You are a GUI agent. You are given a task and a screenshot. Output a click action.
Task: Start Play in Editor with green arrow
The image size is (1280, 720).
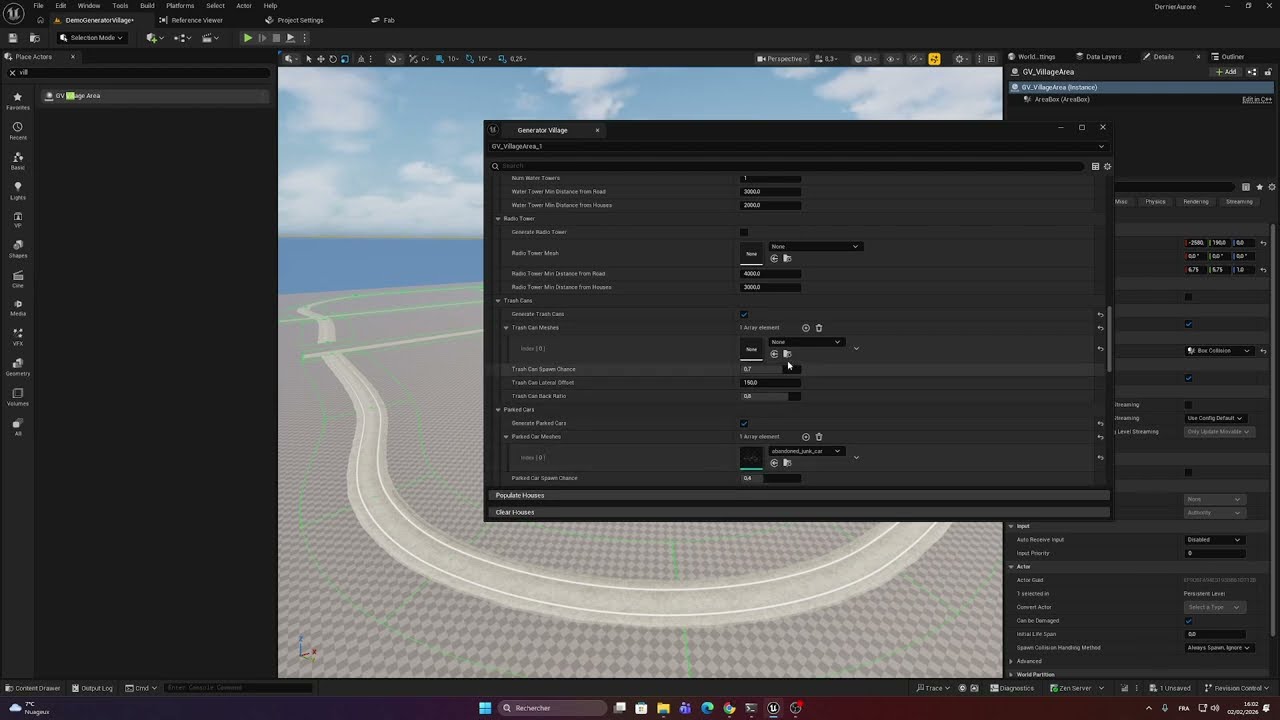point(247,38)
